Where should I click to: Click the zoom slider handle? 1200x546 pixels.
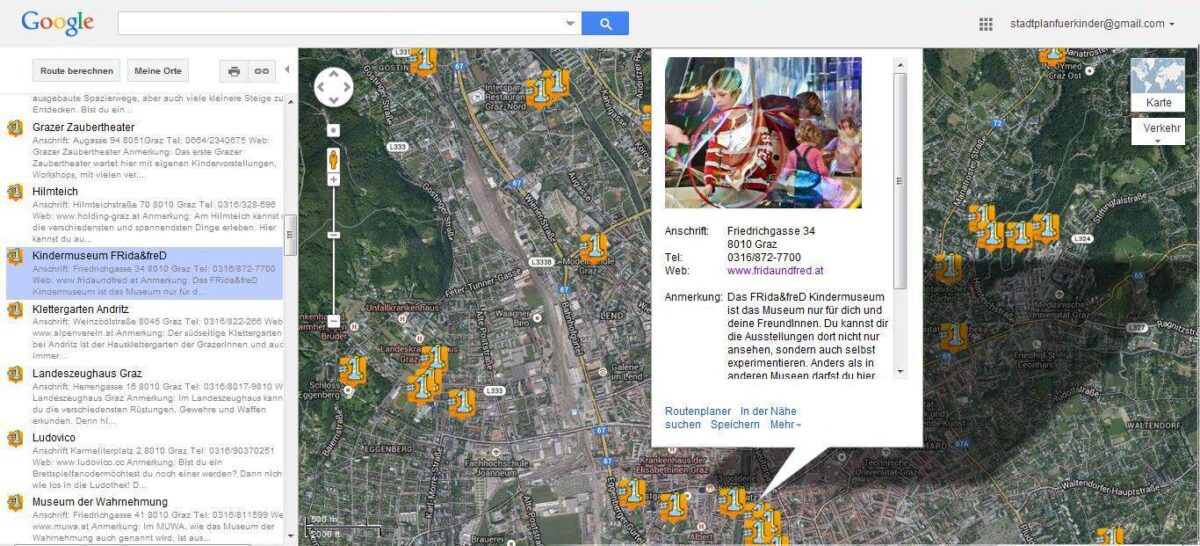click(x=333, y=235)
